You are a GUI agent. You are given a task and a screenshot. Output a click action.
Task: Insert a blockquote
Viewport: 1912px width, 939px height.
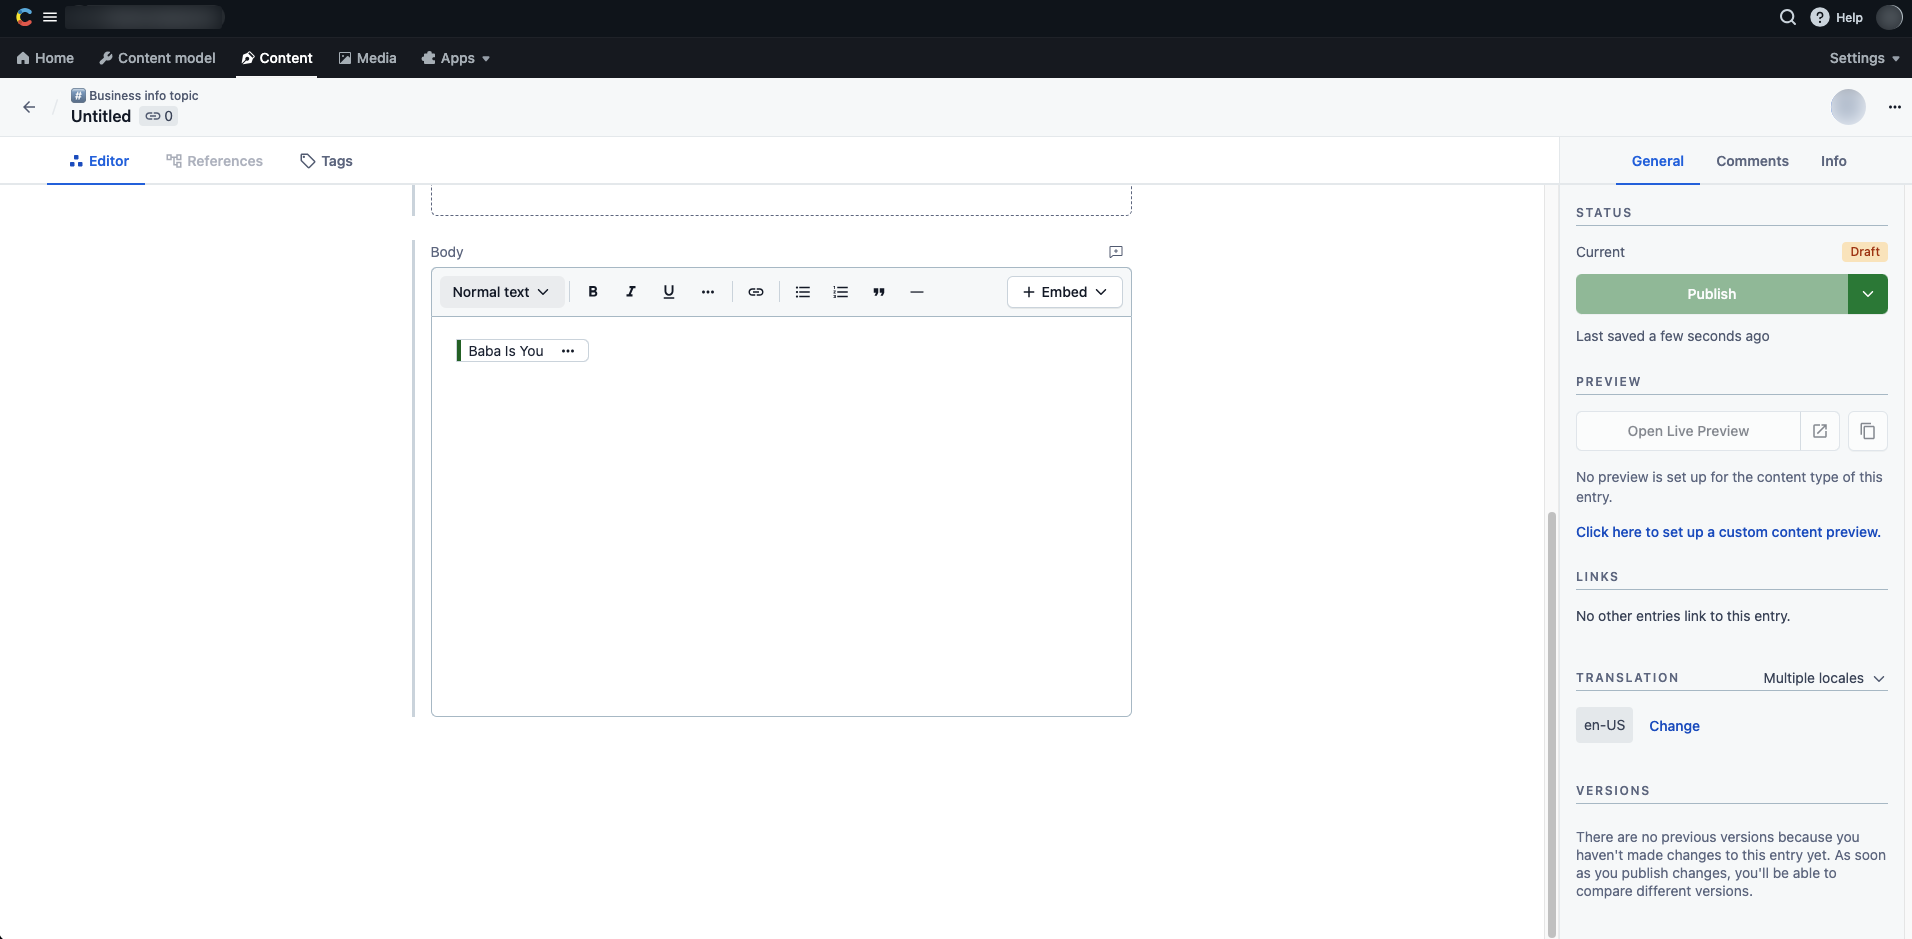click(x=879, y=292)
